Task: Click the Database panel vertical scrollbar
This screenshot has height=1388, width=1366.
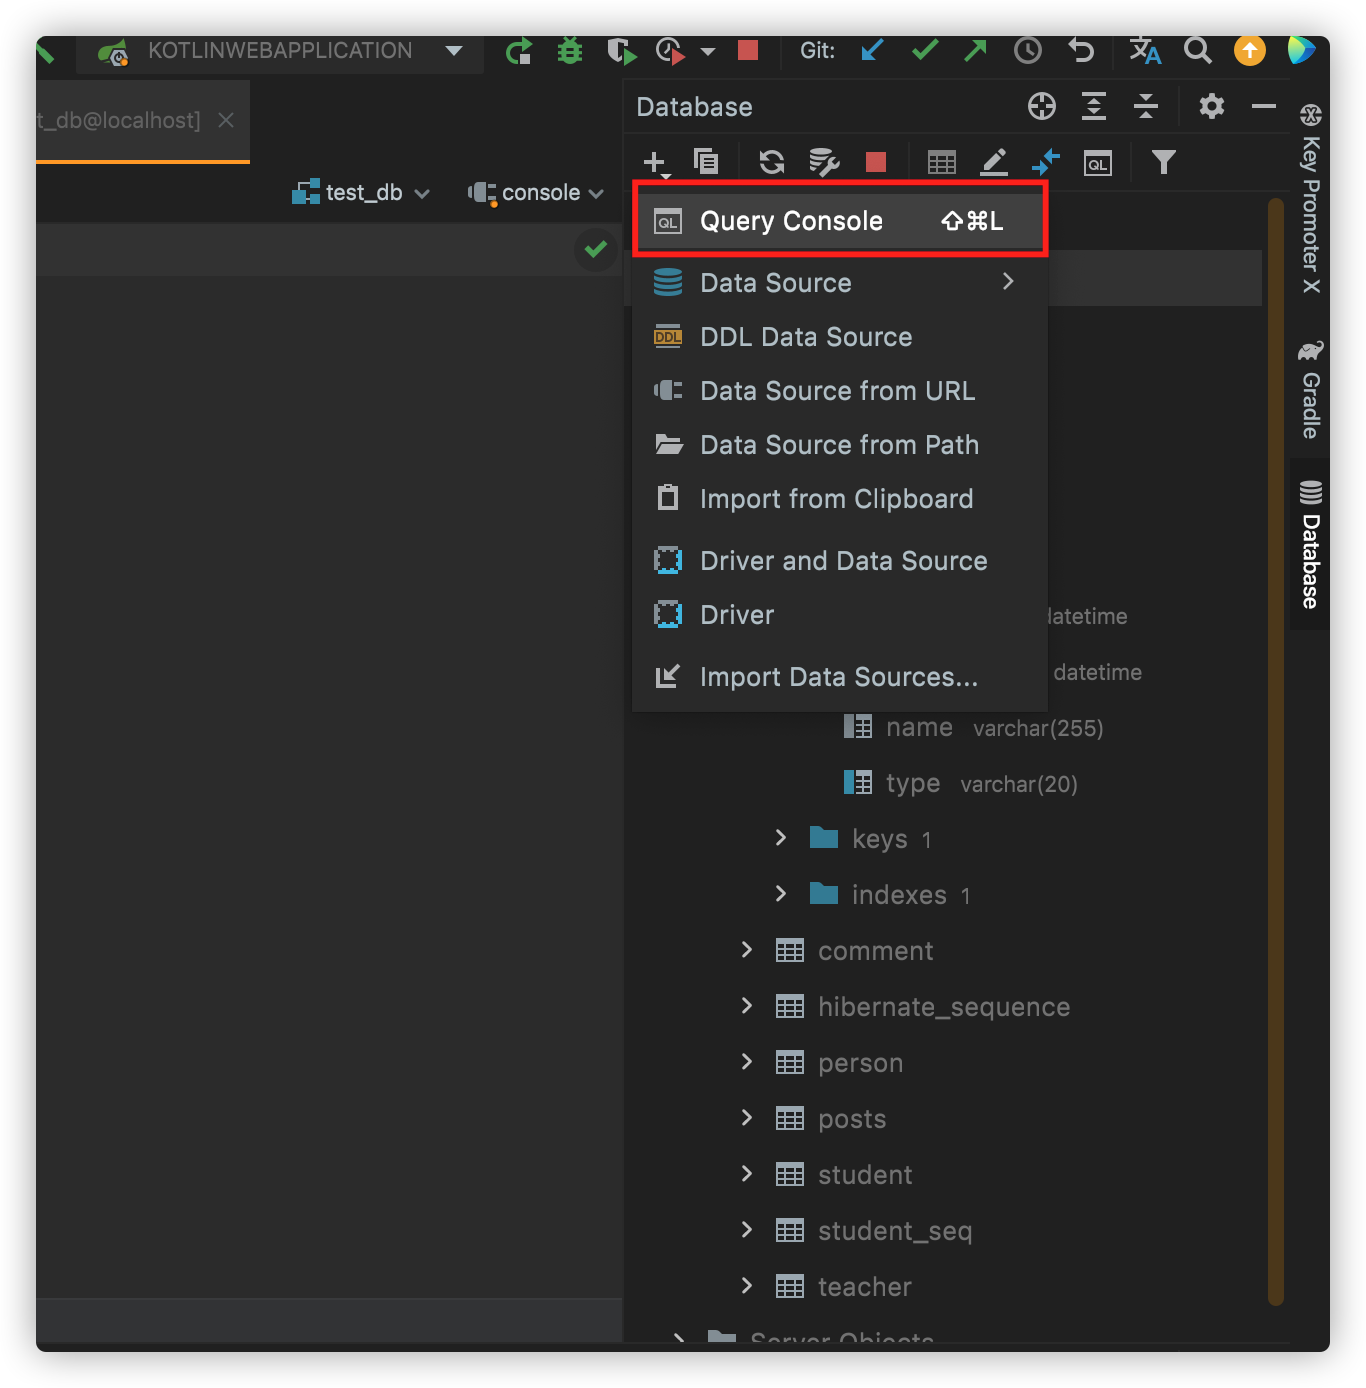Action: pyautogui.click(x=1275, y=750)
